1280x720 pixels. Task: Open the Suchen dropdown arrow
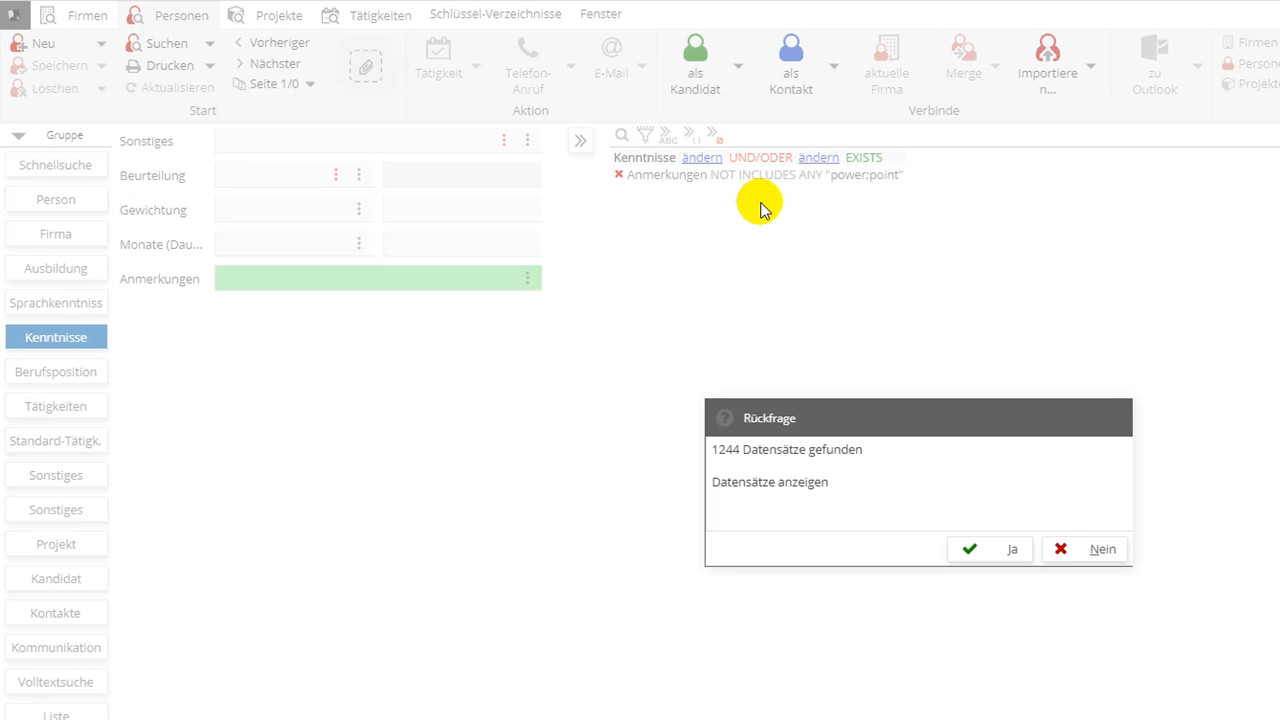210,44
